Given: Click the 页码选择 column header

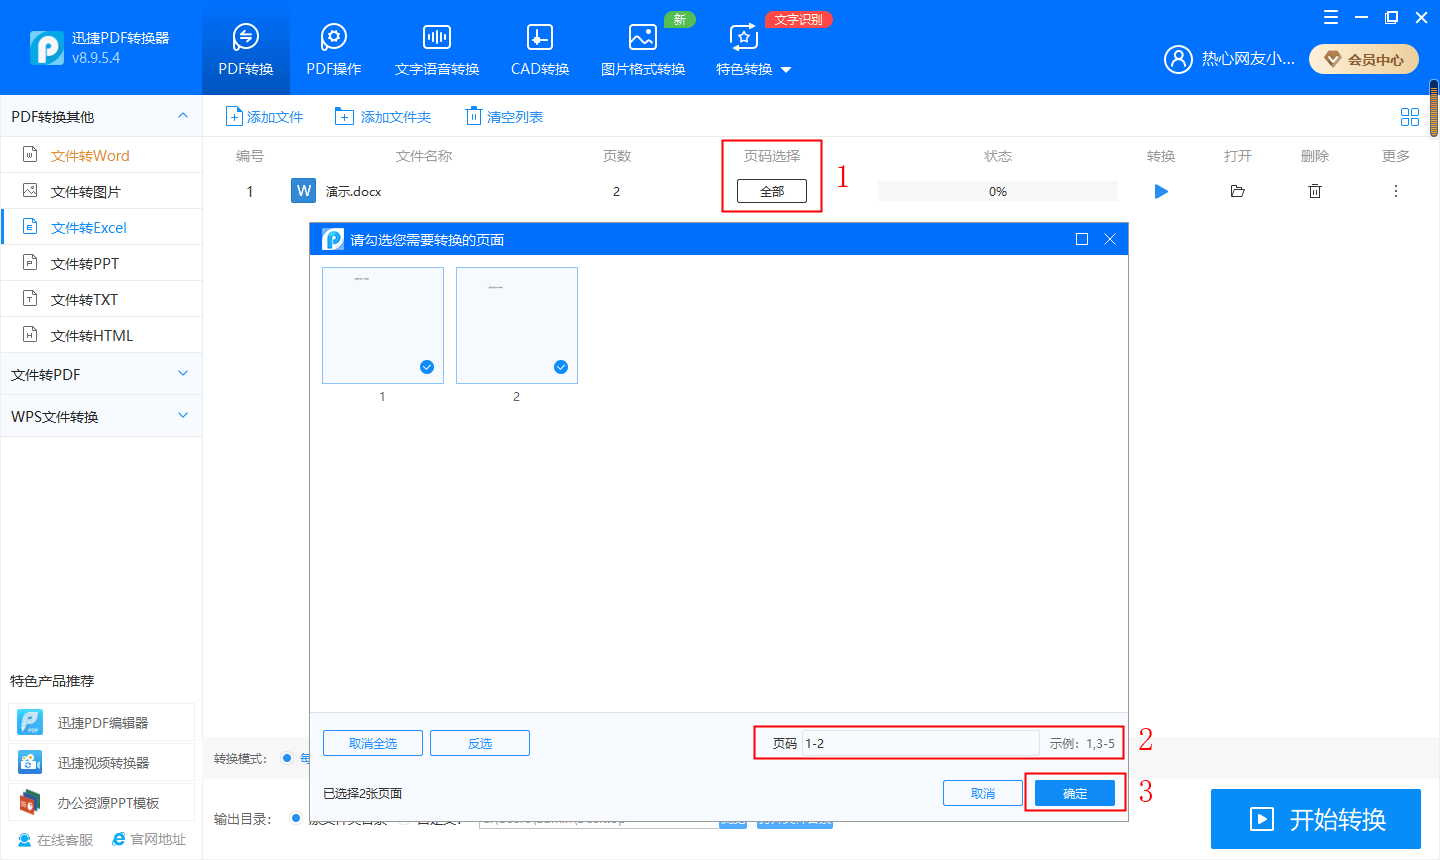Looking at the screenshot, I should 772,156.
